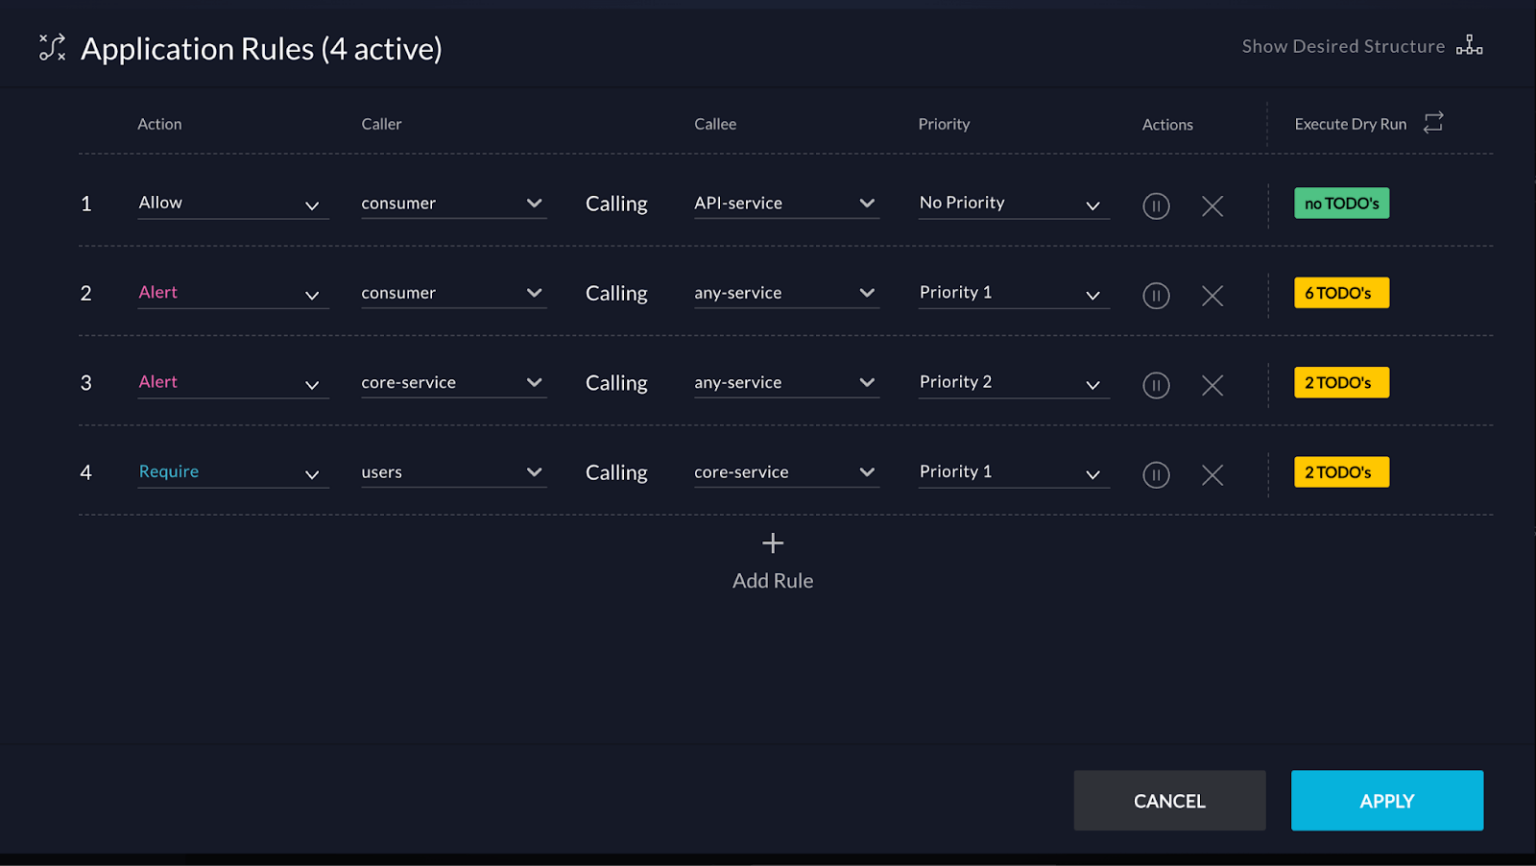This screenshot has width=1536, height=866.
Task: Click the Application Rules header icon
Action: point(50,47)
